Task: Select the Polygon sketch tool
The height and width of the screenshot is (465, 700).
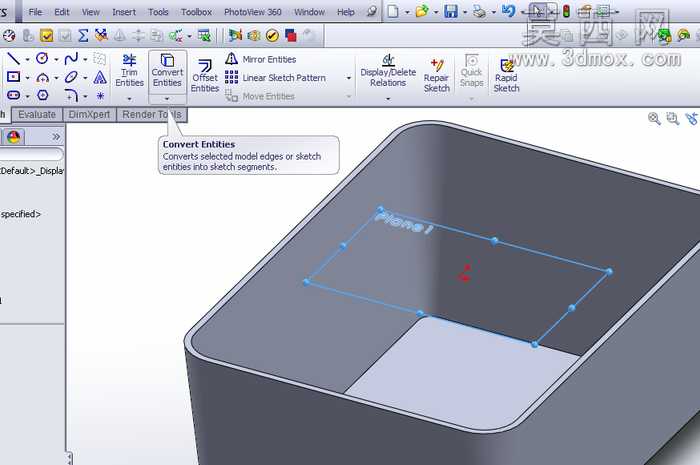Action: point(43,95)
